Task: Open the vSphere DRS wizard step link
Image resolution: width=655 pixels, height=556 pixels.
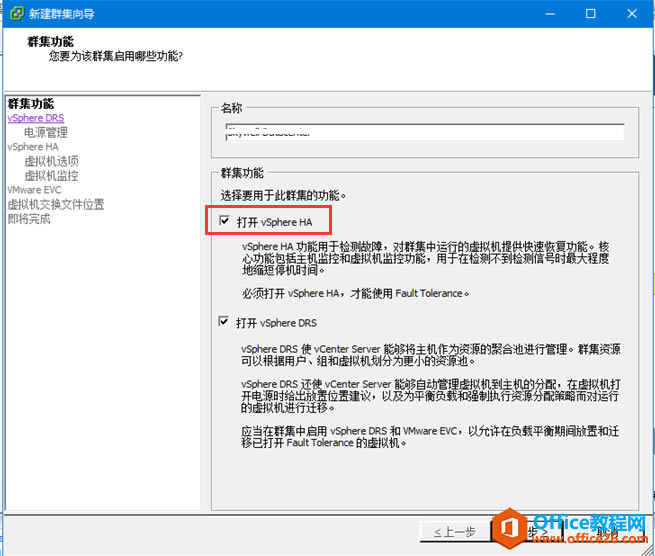Action: click(x=36, y=118)
